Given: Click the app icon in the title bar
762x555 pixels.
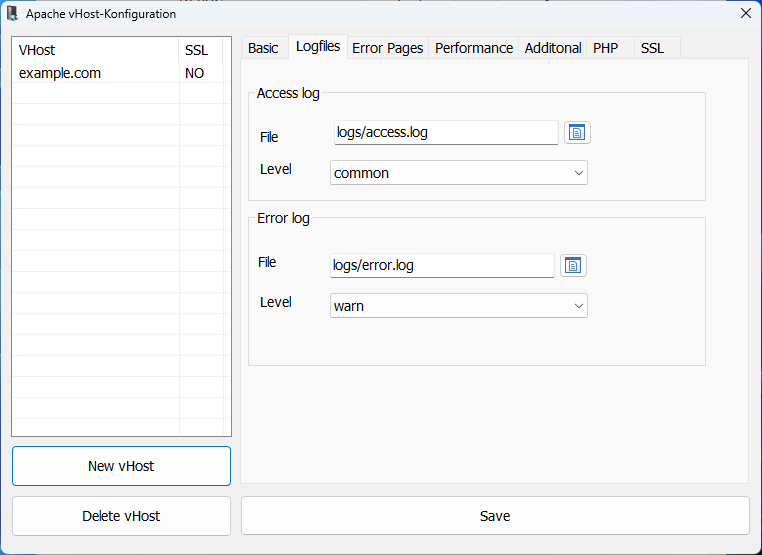Looking at the screenshot, I should coord(13,14).
